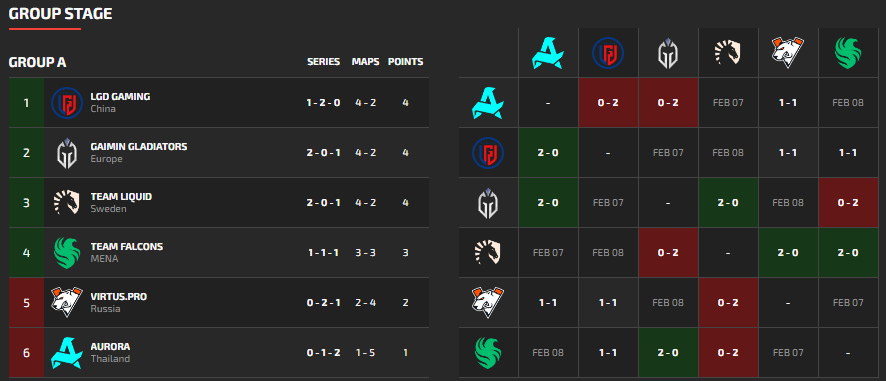Viewport: 886px width, 381px height.
Task: Open Falcons vs Gladiators green 2-0 result cell
Action: pos(668,352)
